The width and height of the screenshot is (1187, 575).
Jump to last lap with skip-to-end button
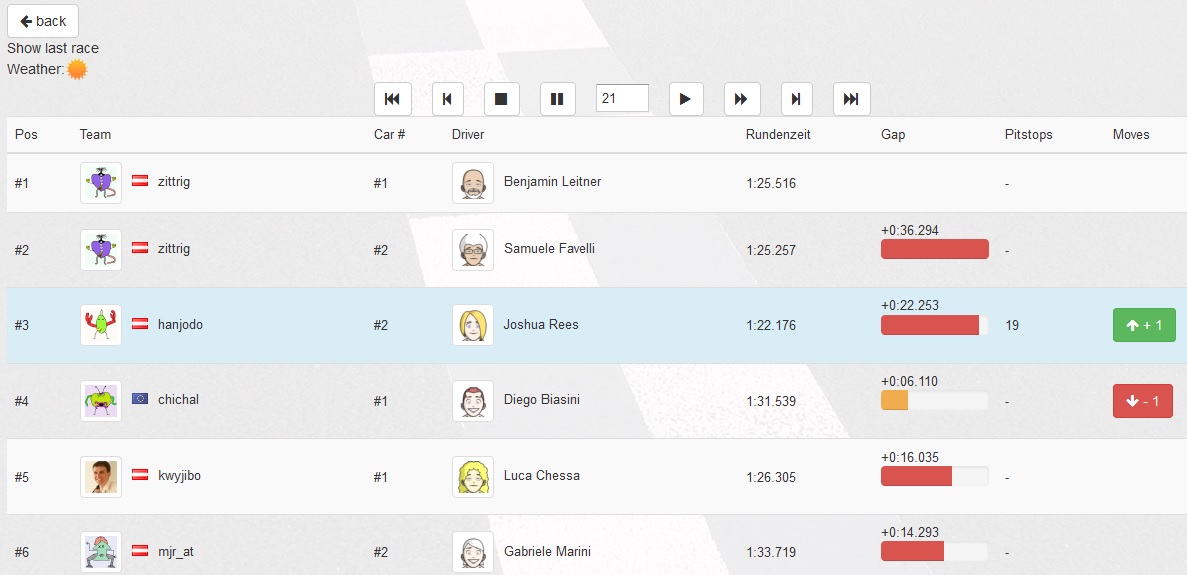point(852,99)
